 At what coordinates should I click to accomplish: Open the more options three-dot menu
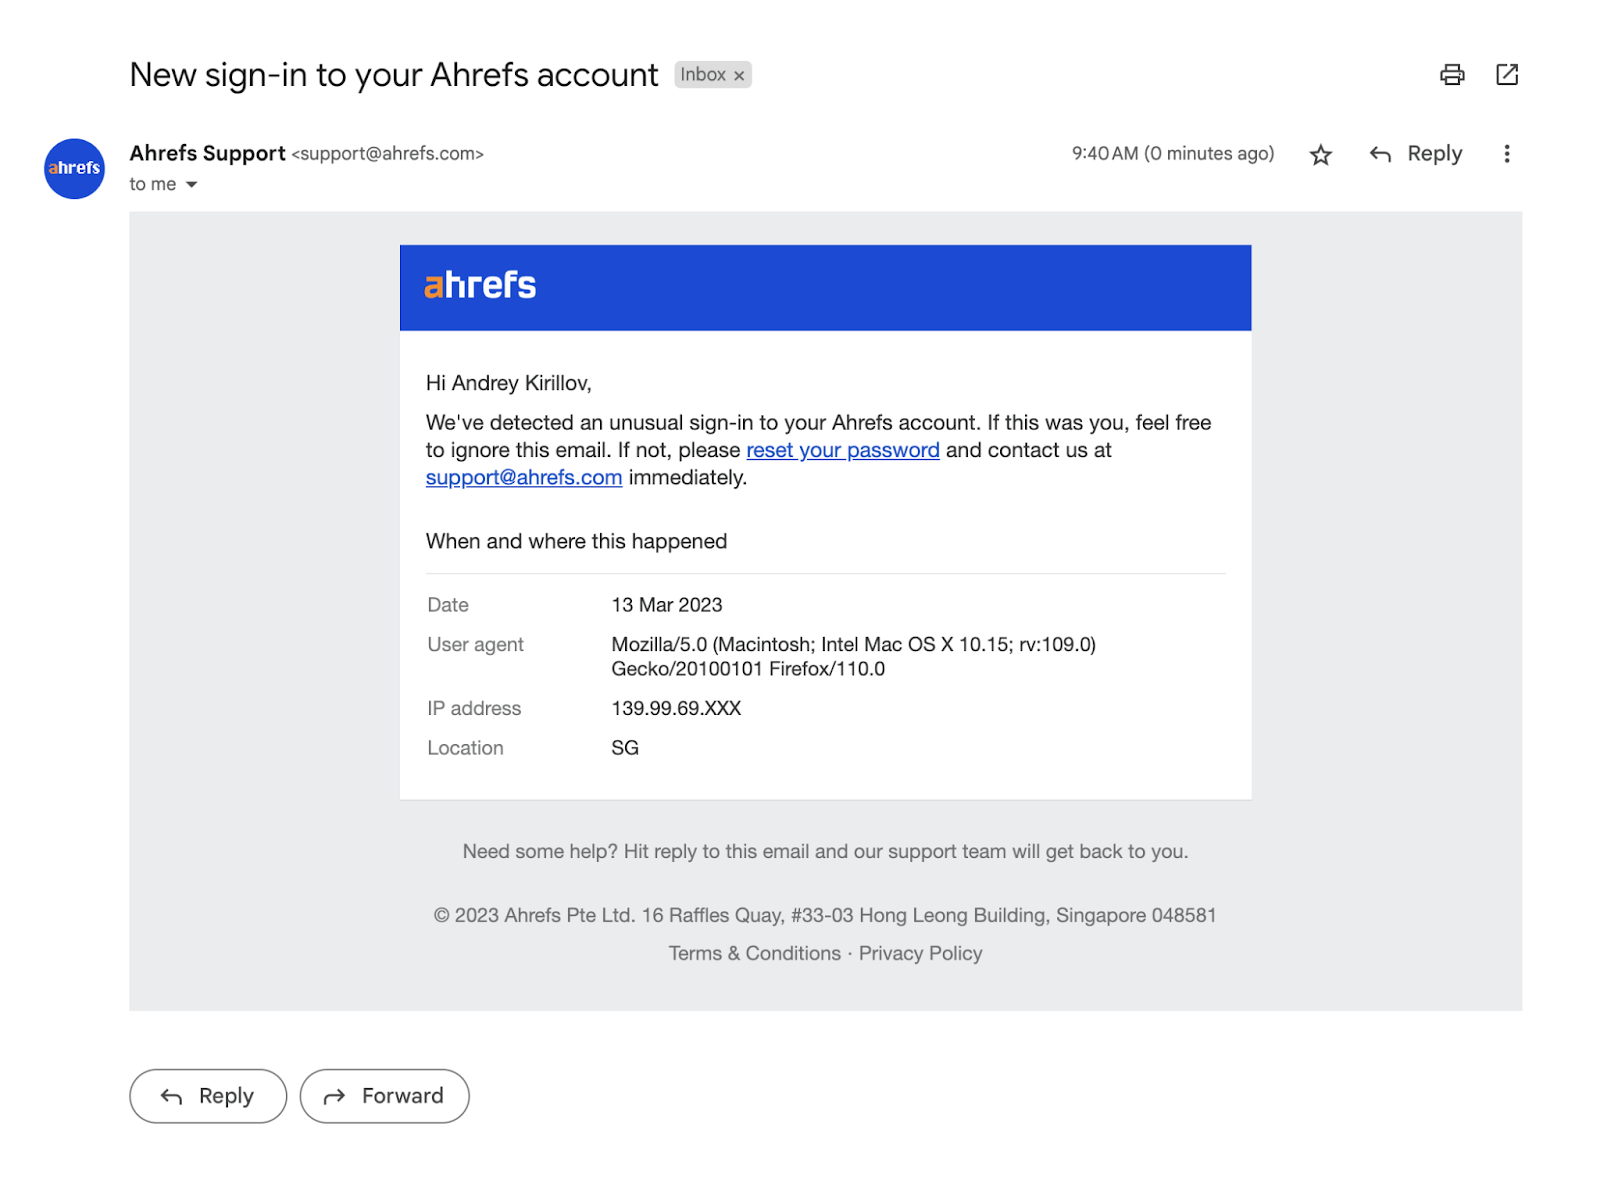(x=1506, y=154)
